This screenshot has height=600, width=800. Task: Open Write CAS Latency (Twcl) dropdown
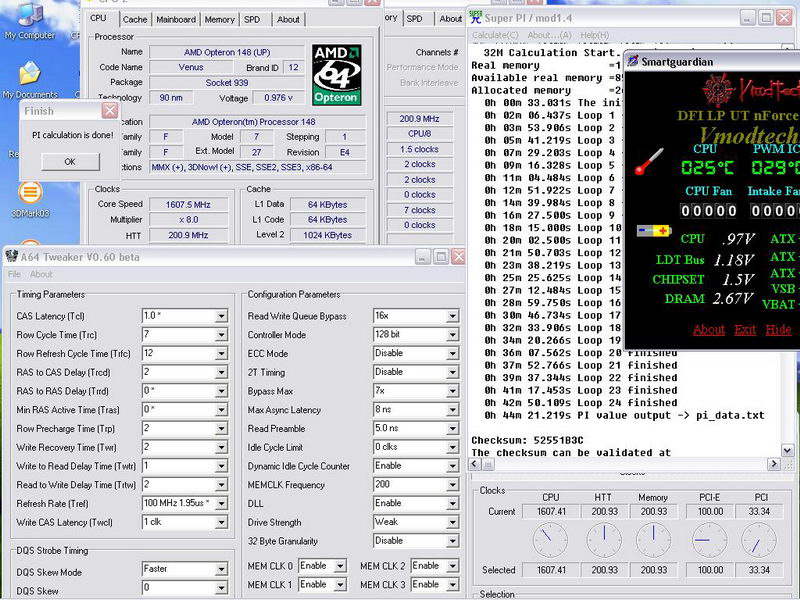[221, 522]
